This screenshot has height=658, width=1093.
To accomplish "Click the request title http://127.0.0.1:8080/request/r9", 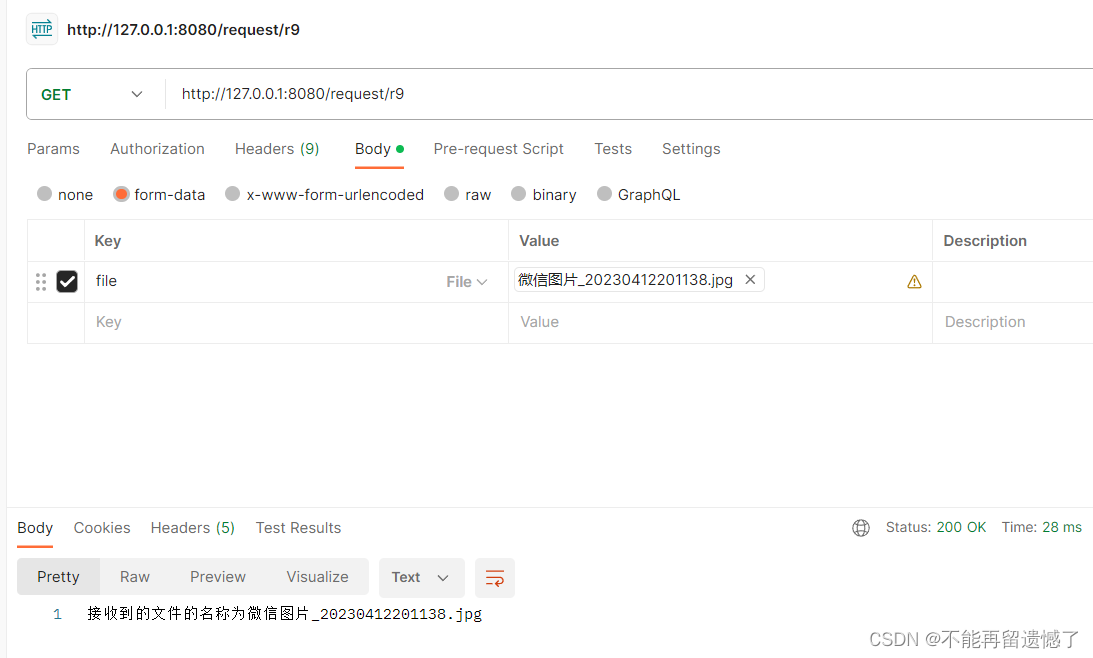I will (183, 30).
